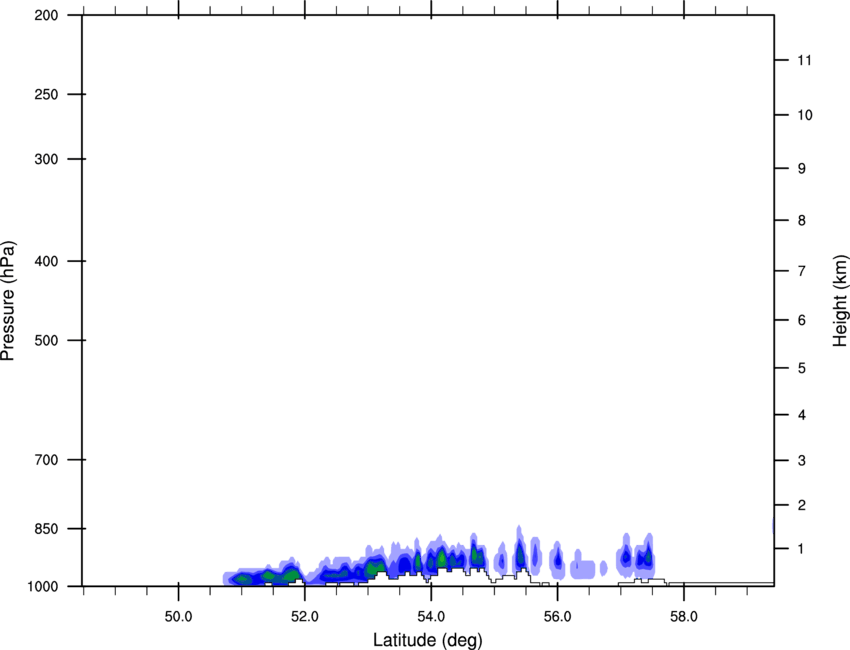The image size is (850, 650).
Task: Click the 58.0 latitude tick label
Action: coord(684,617)
